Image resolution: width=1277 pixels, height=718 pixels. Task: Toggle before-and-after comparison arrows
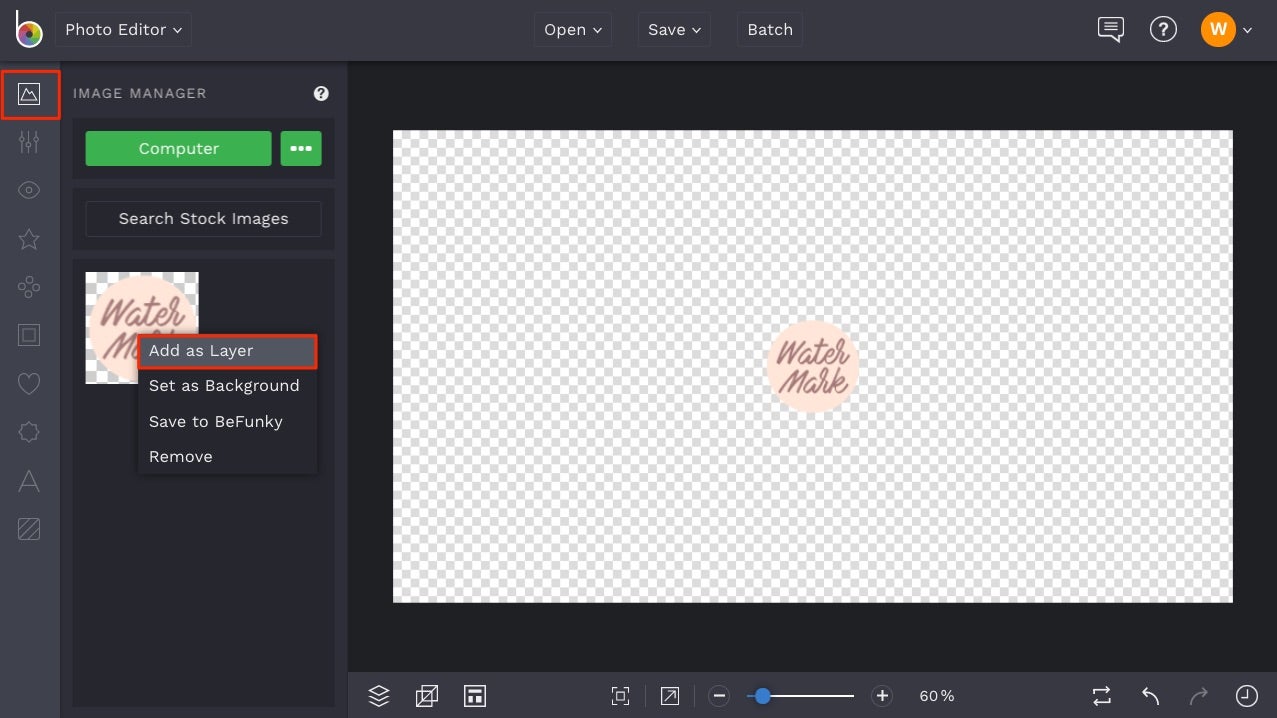(x=1101, y=695)
